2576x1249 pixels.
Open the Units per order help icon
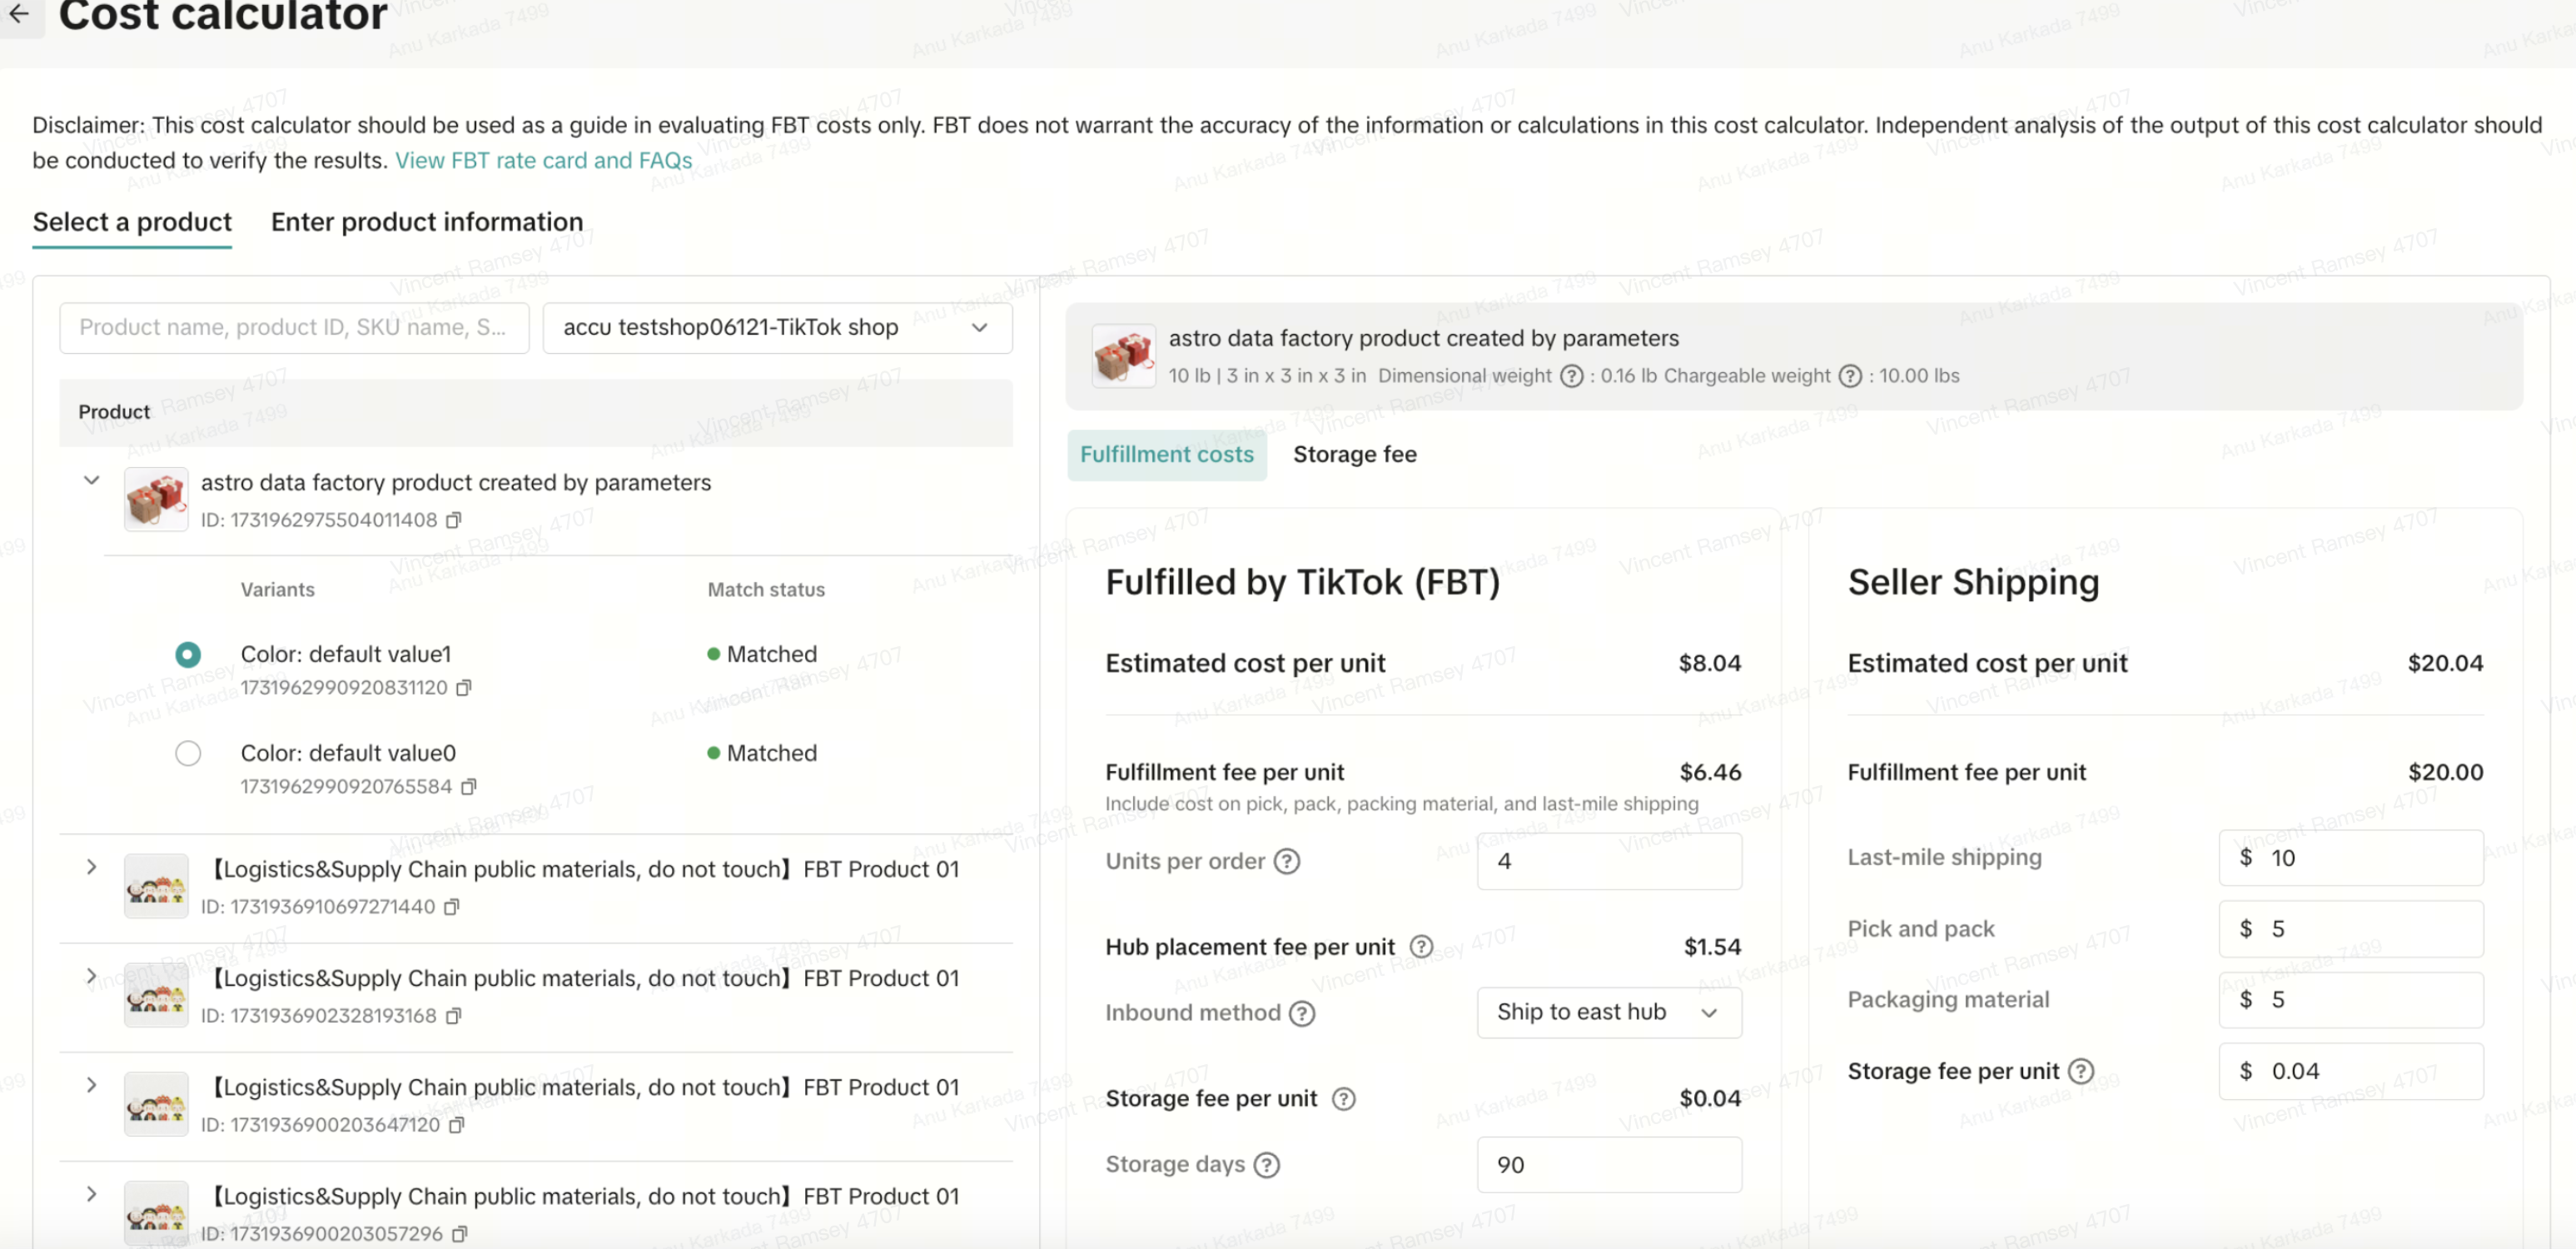click(1286, 861)
